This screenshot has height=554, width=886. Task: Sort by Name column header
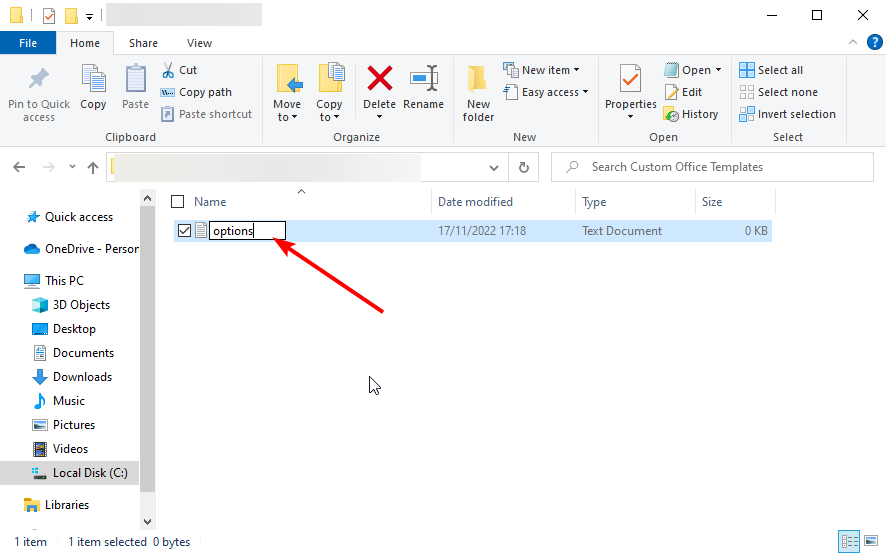[210, 202]
